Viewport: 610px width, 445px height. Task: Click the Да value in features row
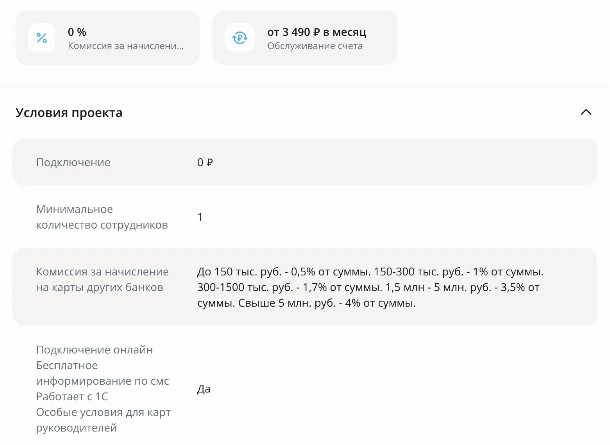[204, 389]
